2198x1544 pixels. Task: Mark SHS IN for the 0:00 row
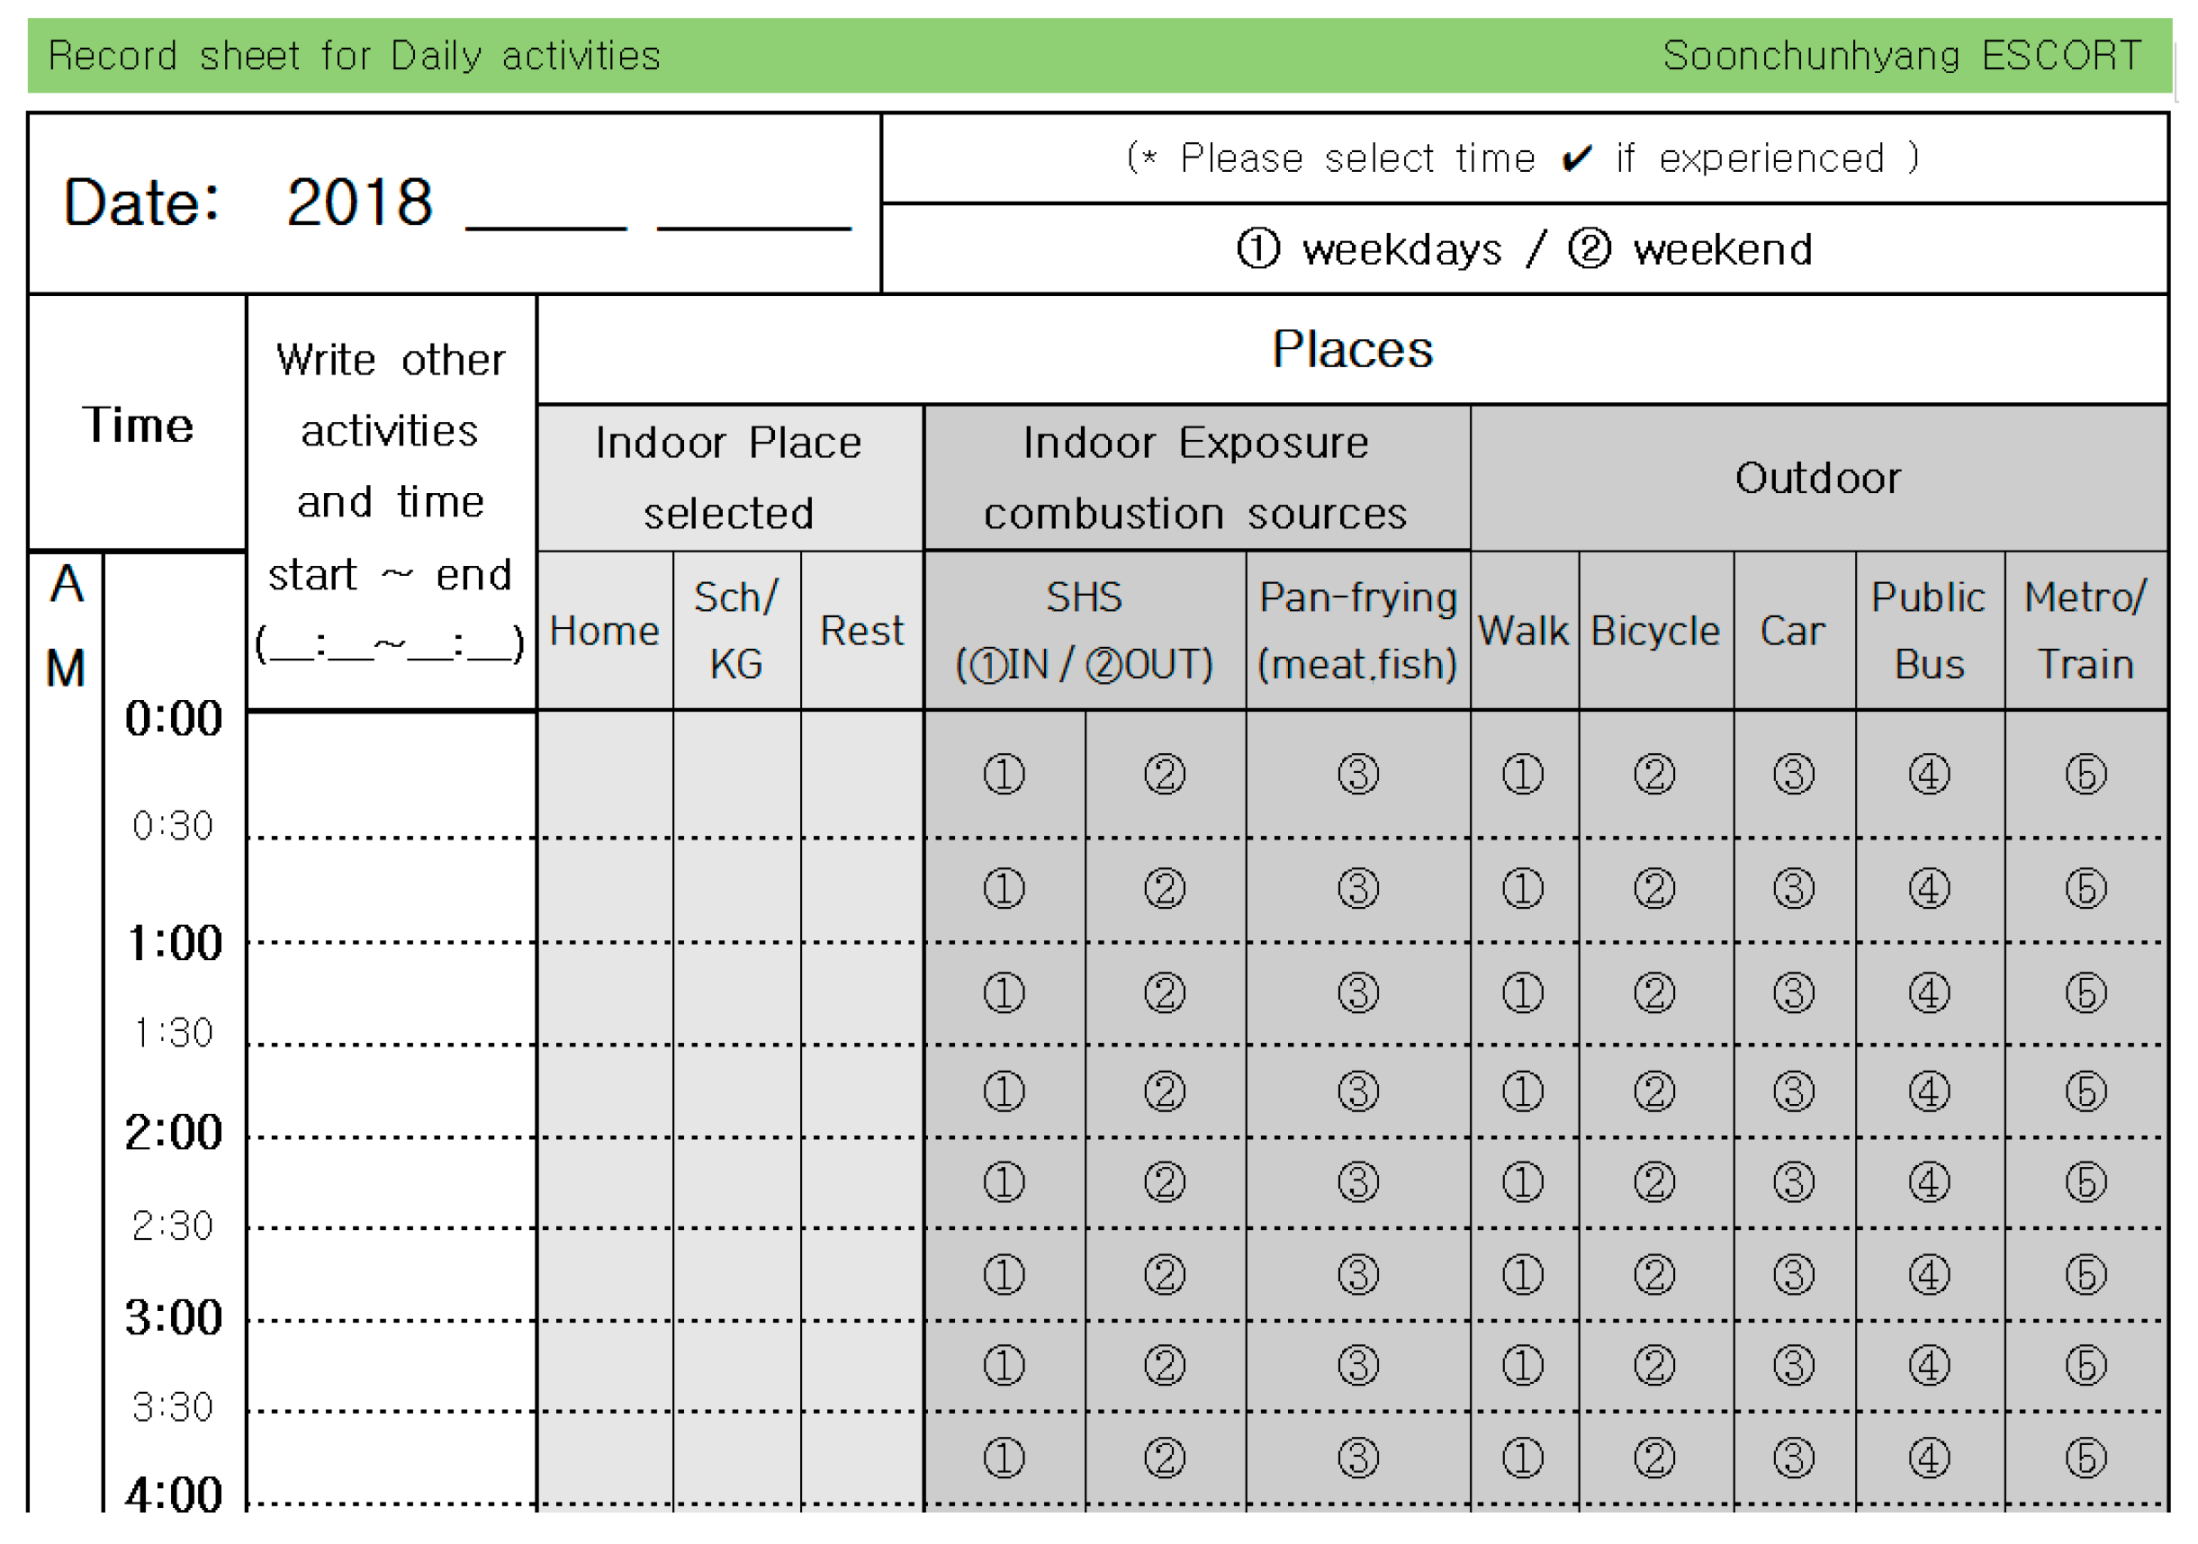[1003, 774]
